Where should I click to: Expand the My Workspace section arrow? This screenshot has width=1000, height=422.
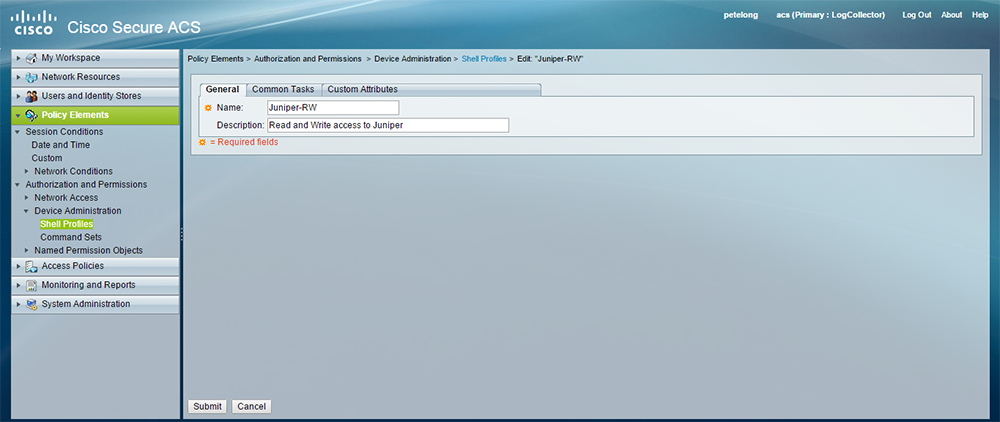pyautogui.click(x=19, y=58)
